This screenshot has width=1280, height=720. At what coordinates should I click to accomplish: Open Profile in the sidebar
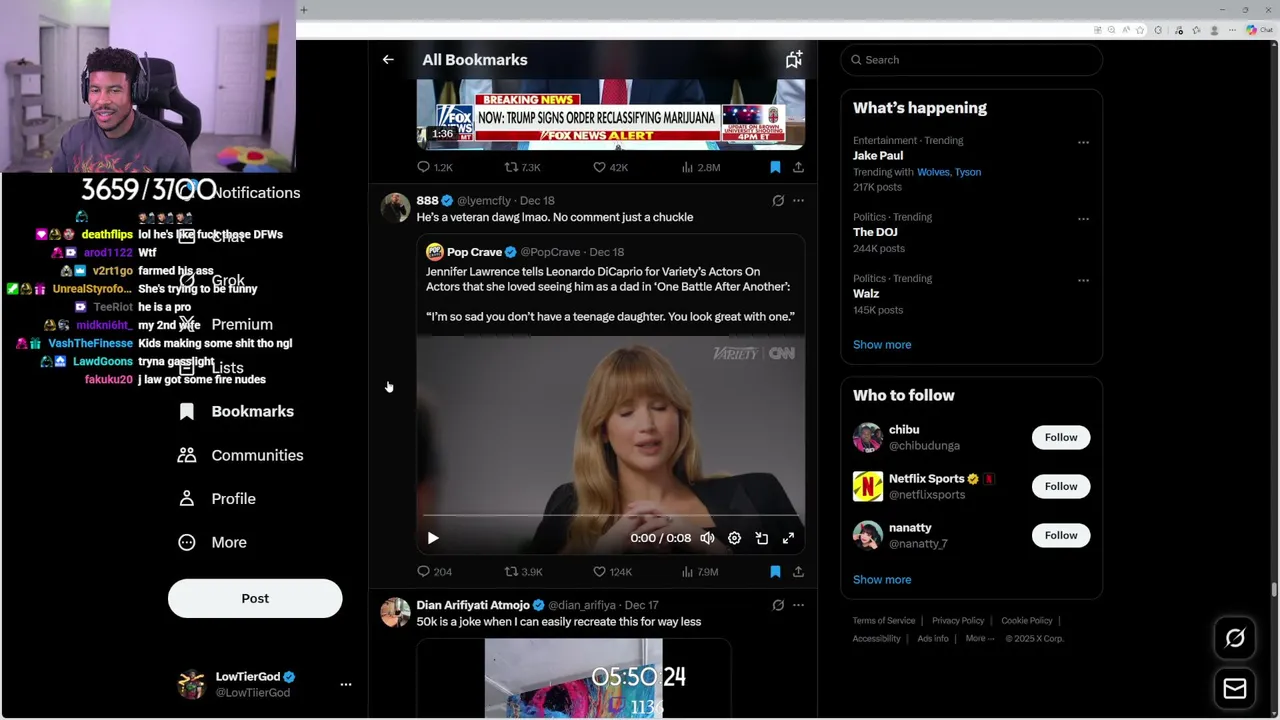click(x=216, y=499)
